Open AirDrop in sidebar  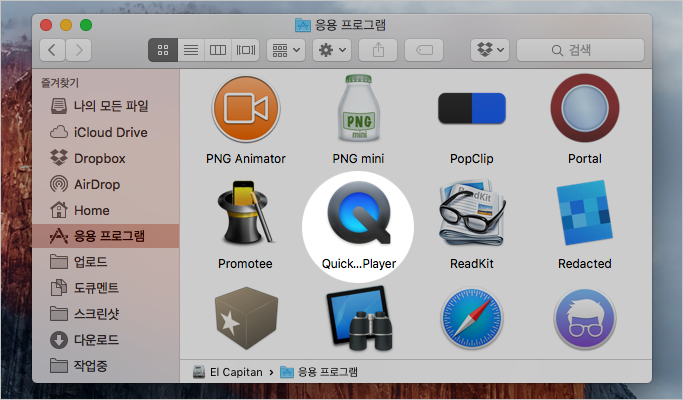[105, 184]
